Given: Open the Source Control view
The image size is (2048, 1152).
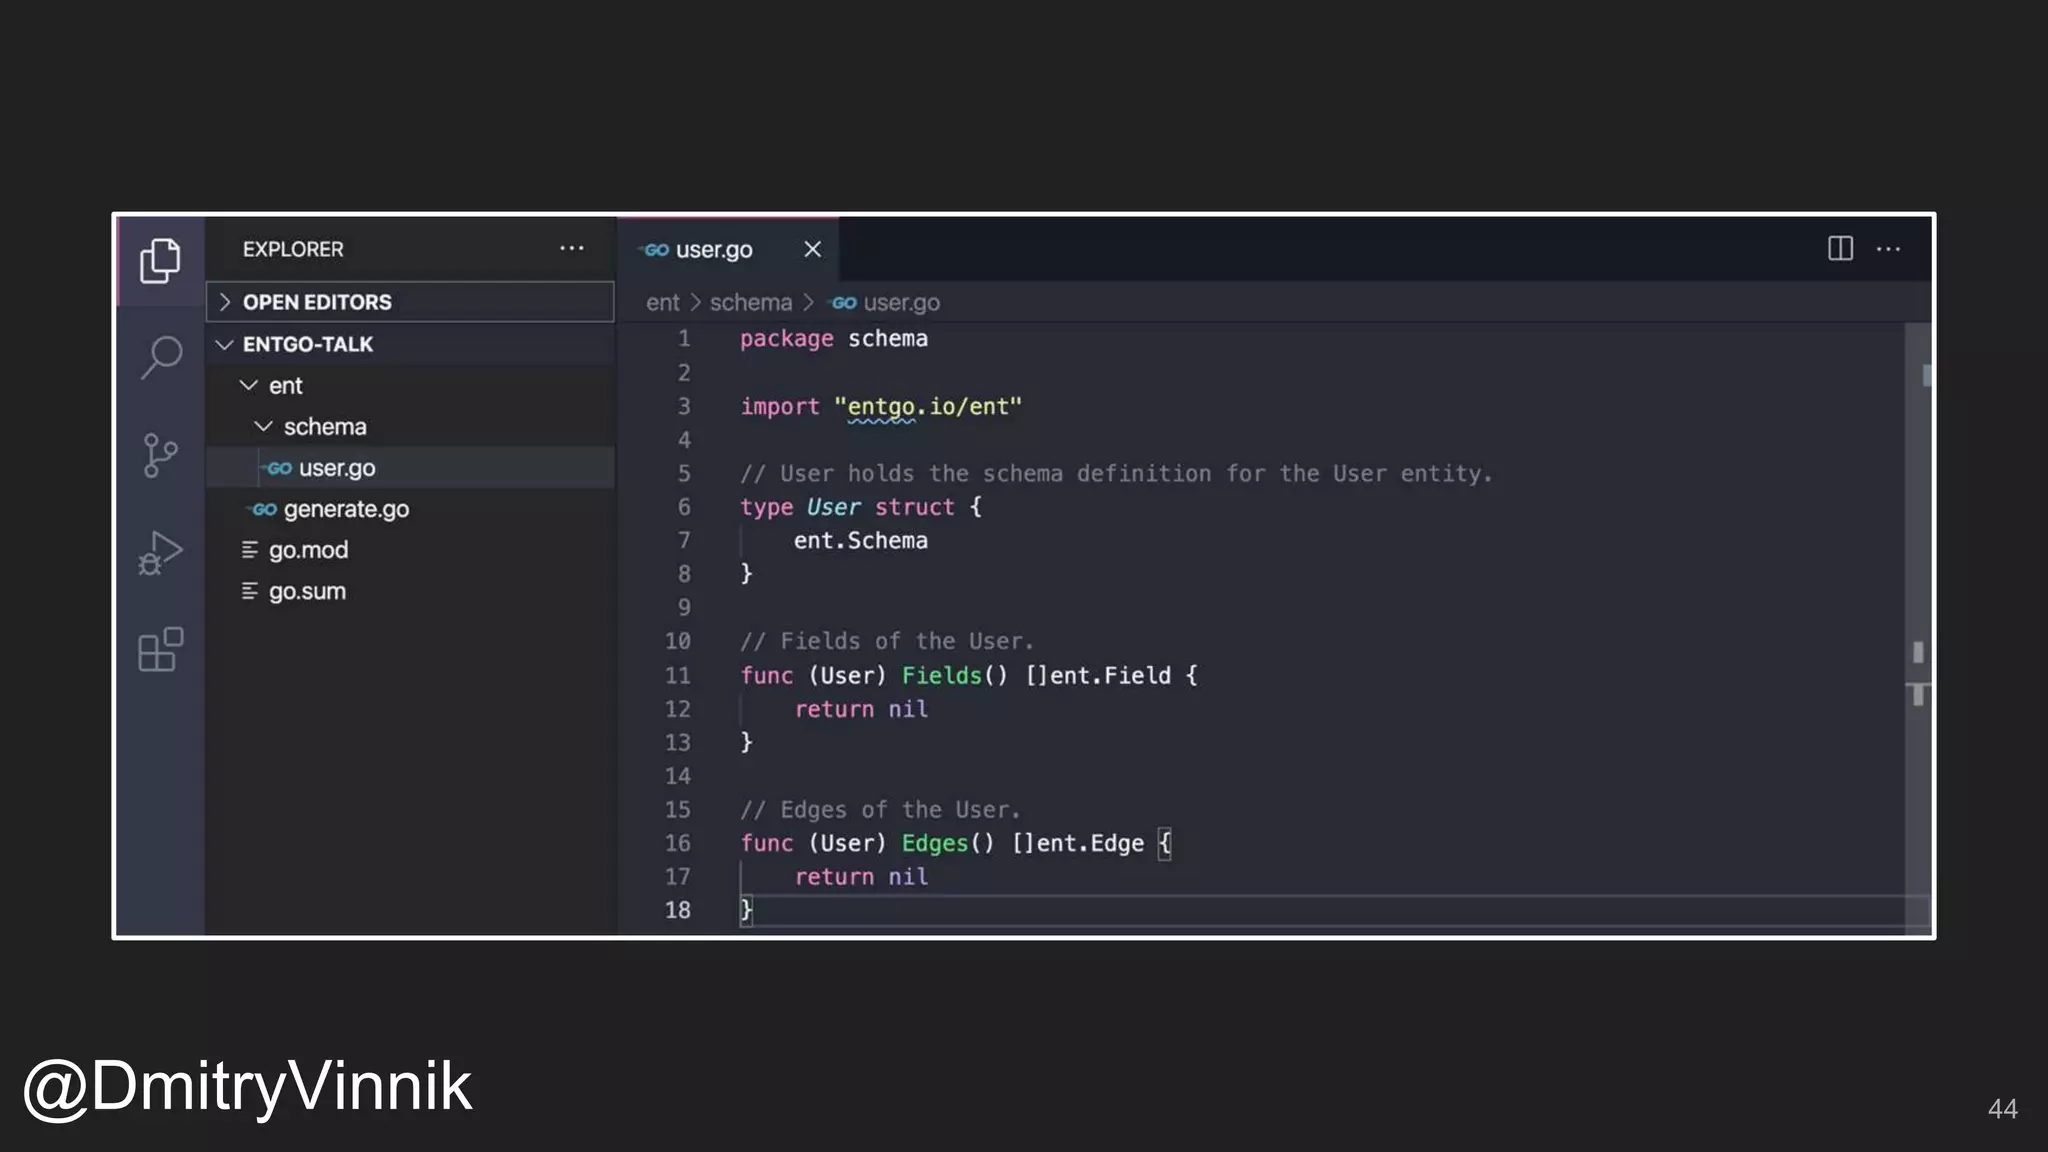Looking at the screenshot, I should 160,456.
